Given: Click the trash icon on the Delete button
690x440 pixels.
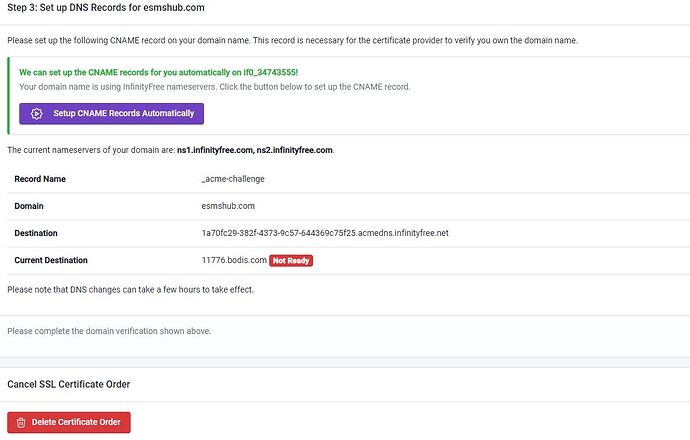Looking at the screenshot, I should (x=21, y=422).
